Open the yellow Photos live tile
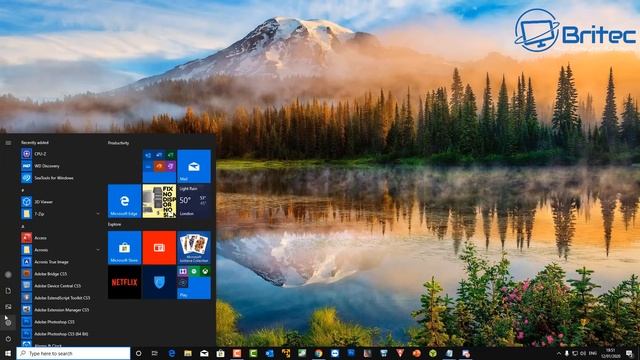The image size is (640, 360). (x=159, y=201)
